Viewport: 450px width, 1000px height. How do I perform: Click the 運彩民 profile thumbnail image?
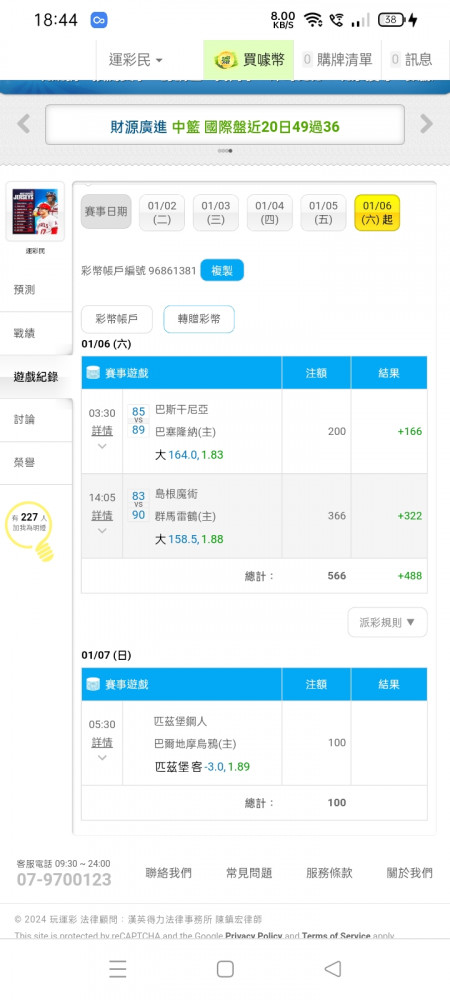click(35, 212)
